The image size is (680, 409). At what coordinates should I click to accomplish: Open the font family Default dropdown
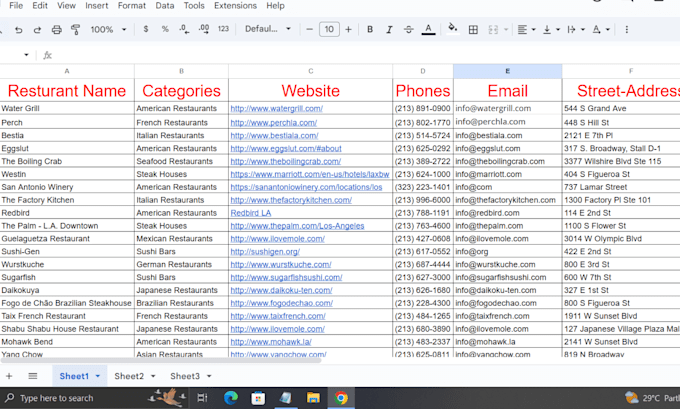point(268,29)
